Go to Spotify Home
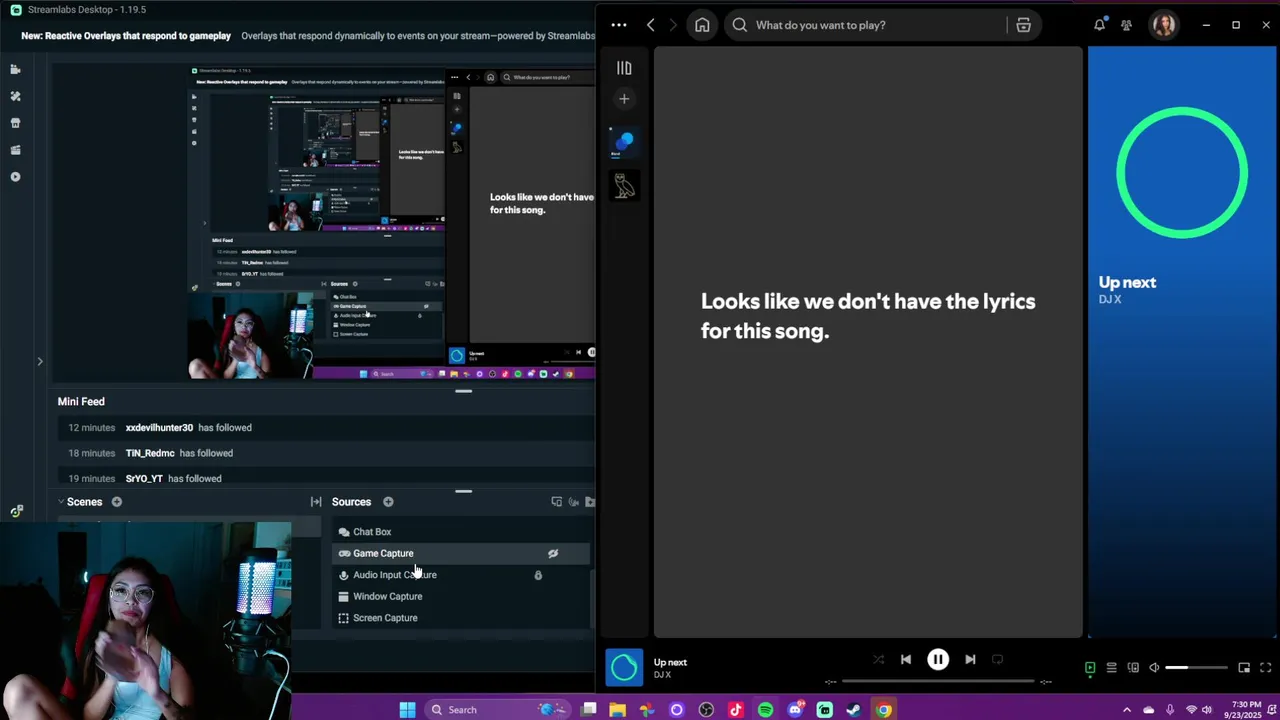 (702, 25)
